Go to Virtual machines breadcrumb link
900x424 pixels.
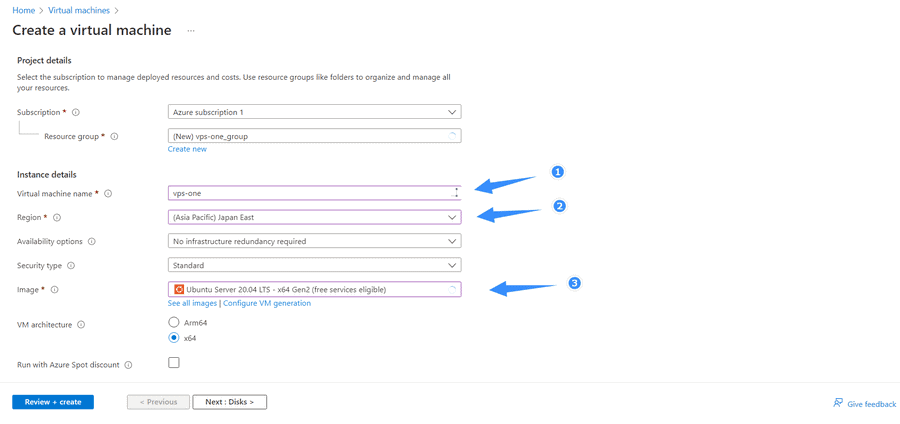pyautogui.click(x=79, y=10)
